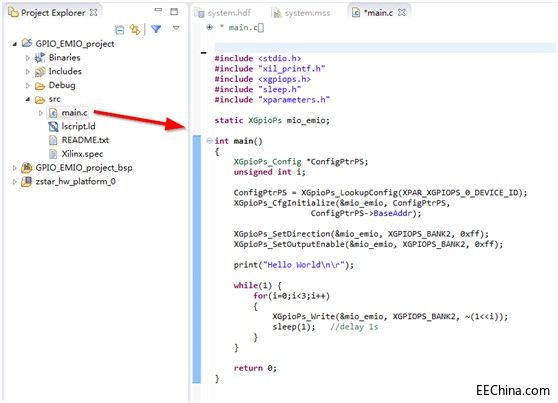Viewport: 558px width, 403px height.
Task: Select zstar_hw_platform_0 project icon
Action: click(26, 182)
